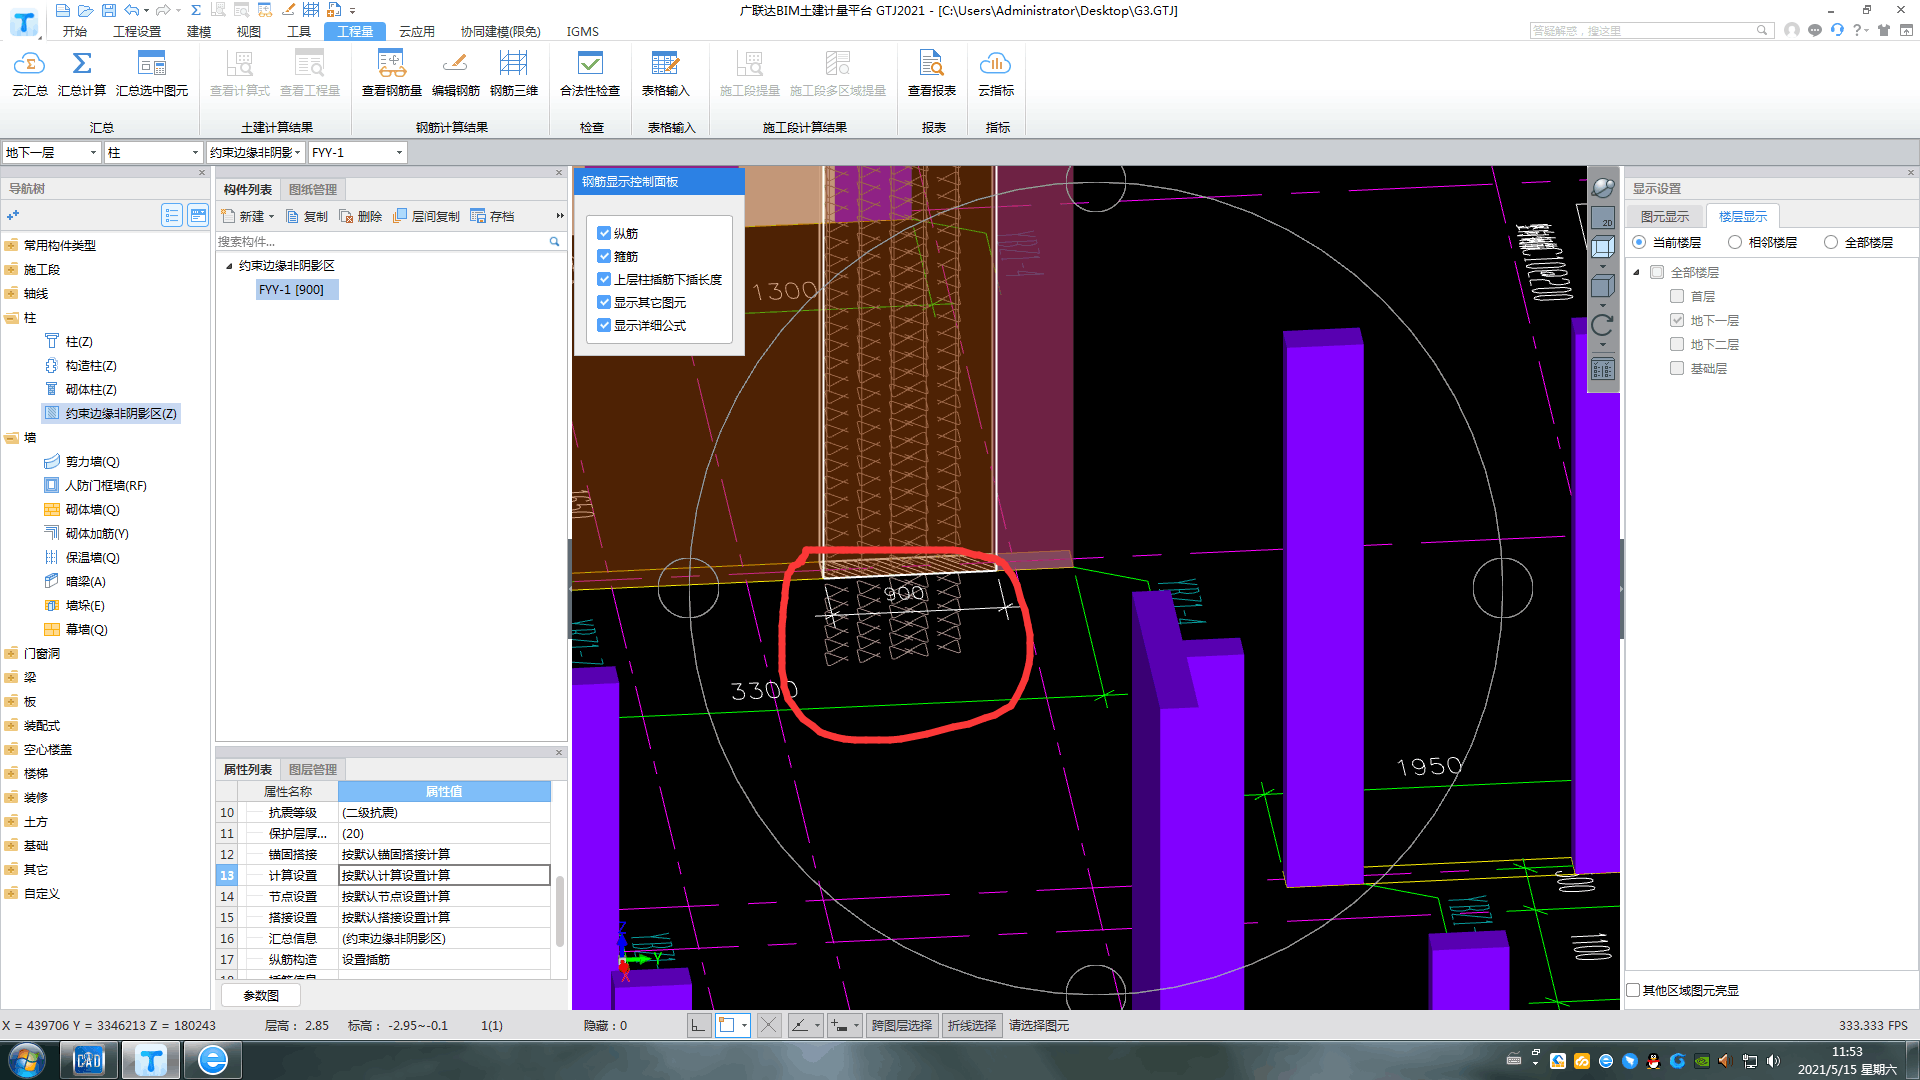
Task: Toggle 上层柱插筋下插长度 checkbox
Action: (x=604, y=279)
